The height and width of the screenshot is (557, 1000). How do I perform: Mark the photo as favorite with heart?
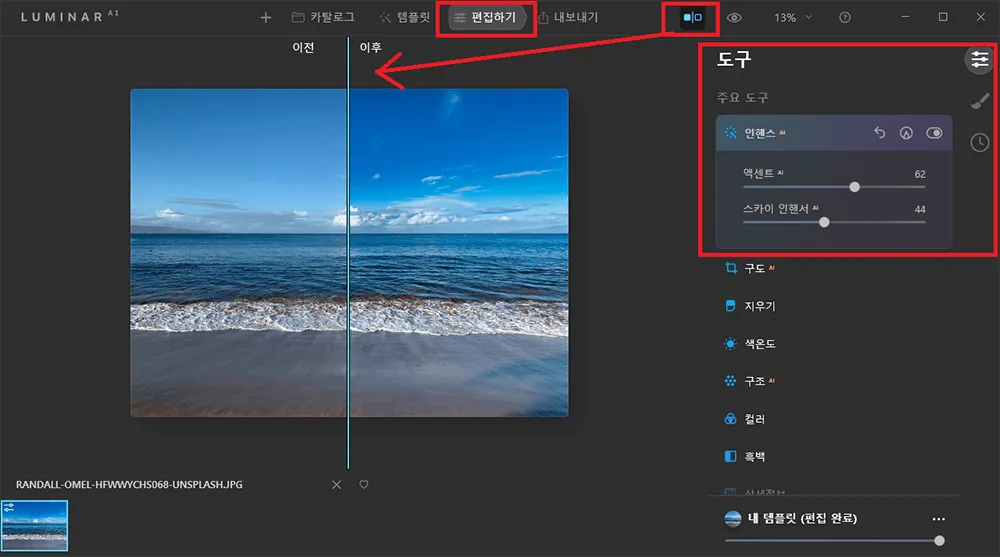coord(364,485)
